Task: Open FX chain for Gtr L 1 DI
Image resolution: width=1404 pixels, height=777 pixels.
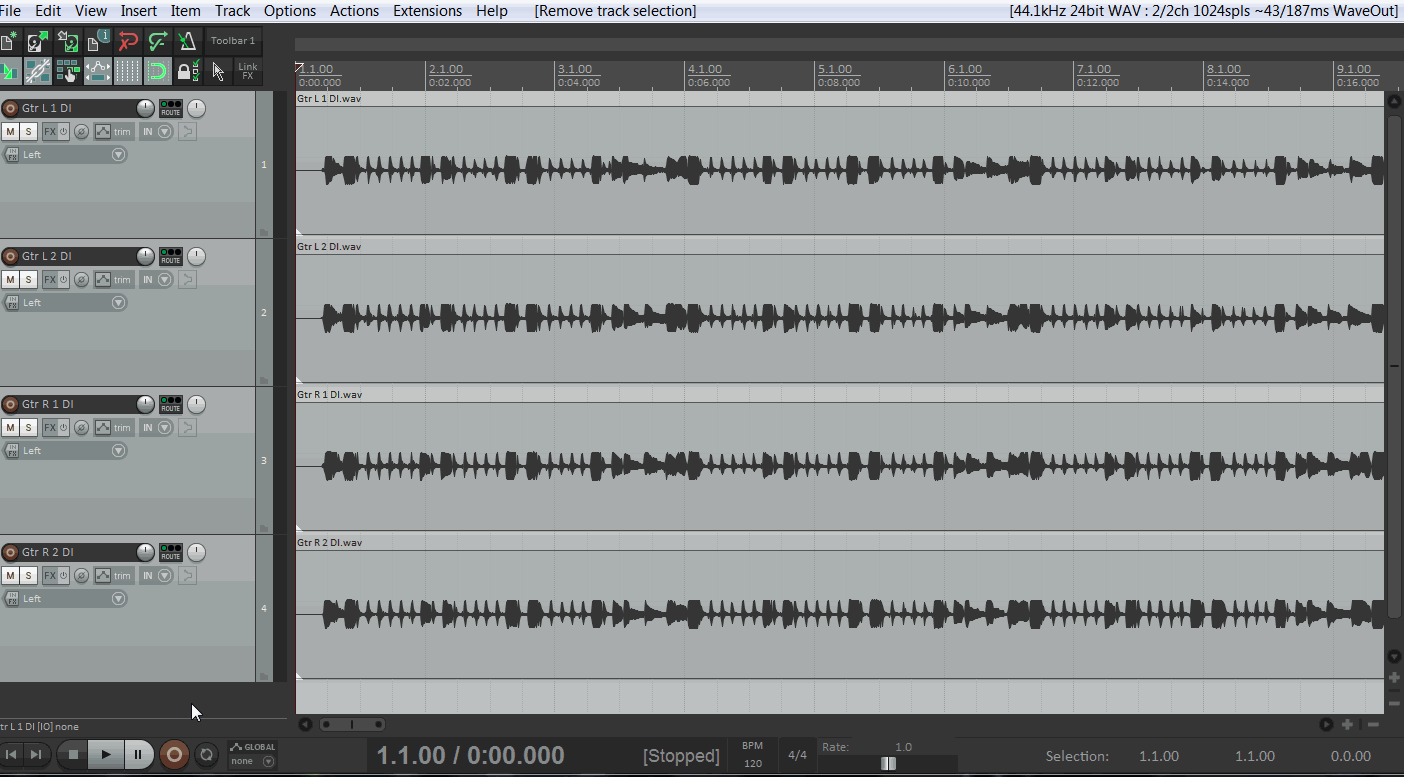Action: click(49, 132)
